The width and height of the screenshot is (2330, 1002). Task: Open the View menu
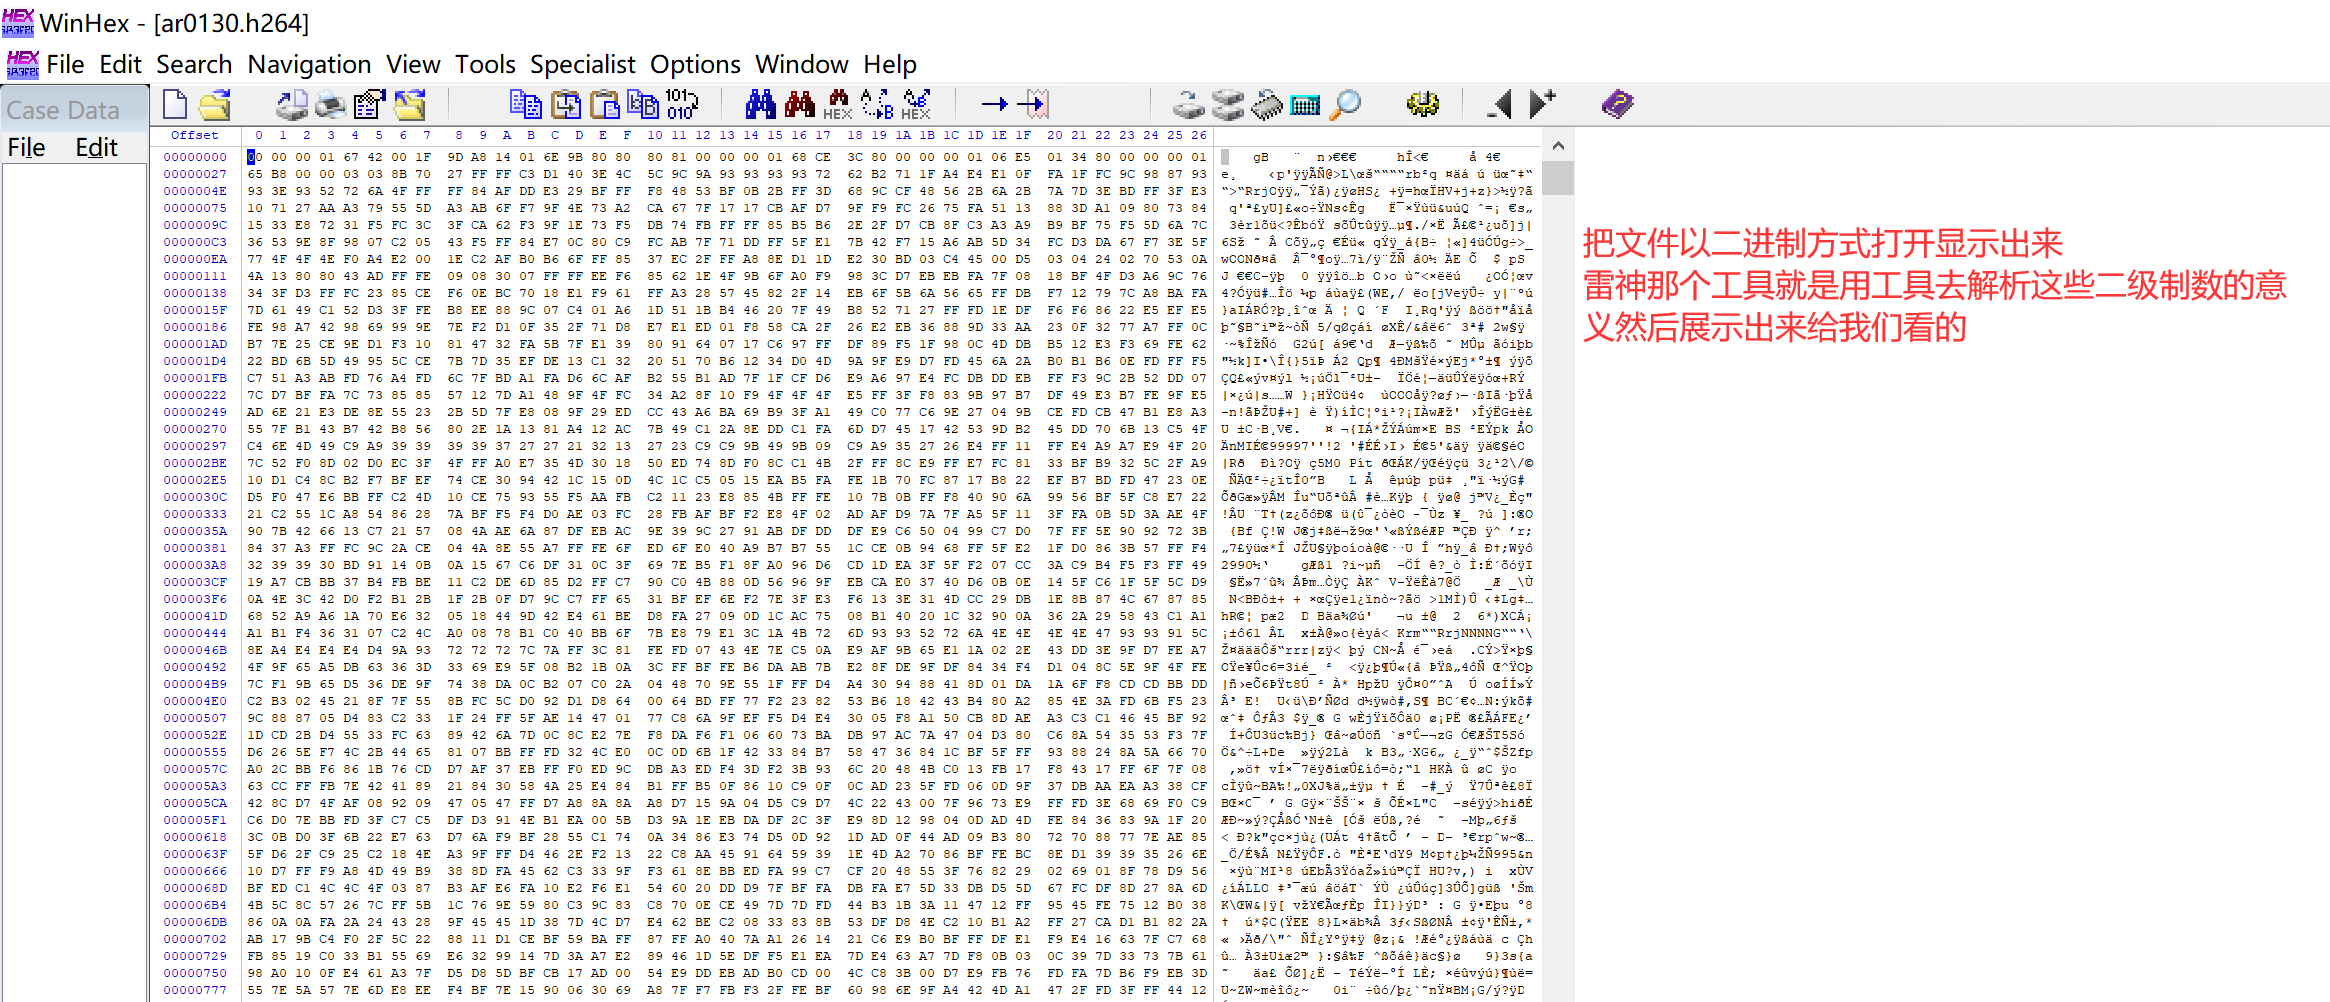point(413,65)
